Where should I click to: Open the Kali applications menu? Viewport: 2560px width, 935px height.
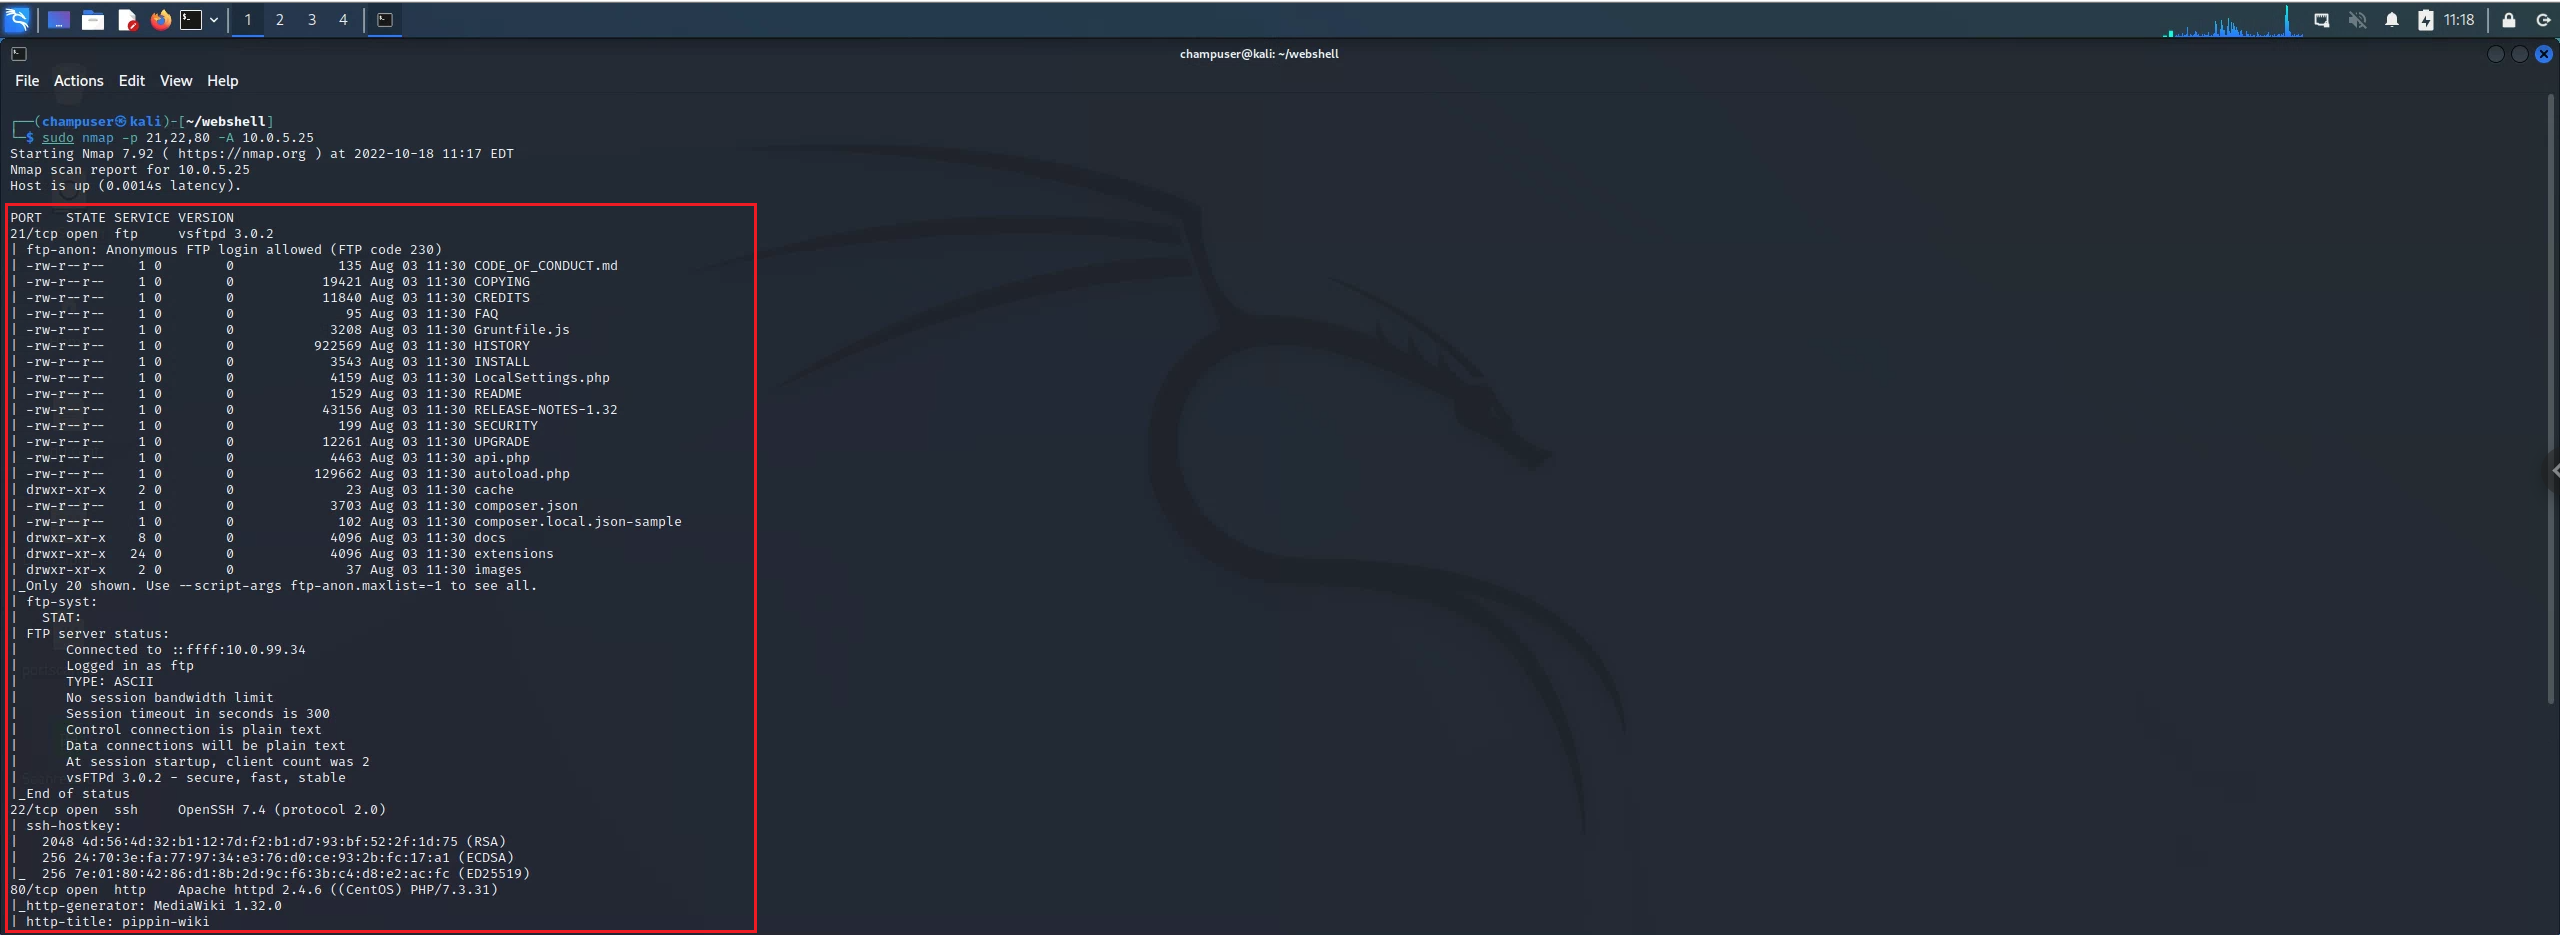(x=17, y=19)
